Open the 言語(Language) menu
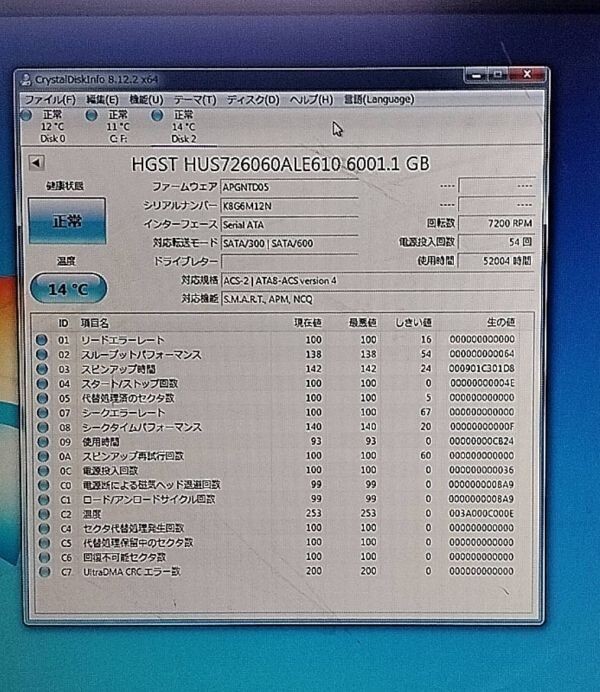 click(379, 99)
